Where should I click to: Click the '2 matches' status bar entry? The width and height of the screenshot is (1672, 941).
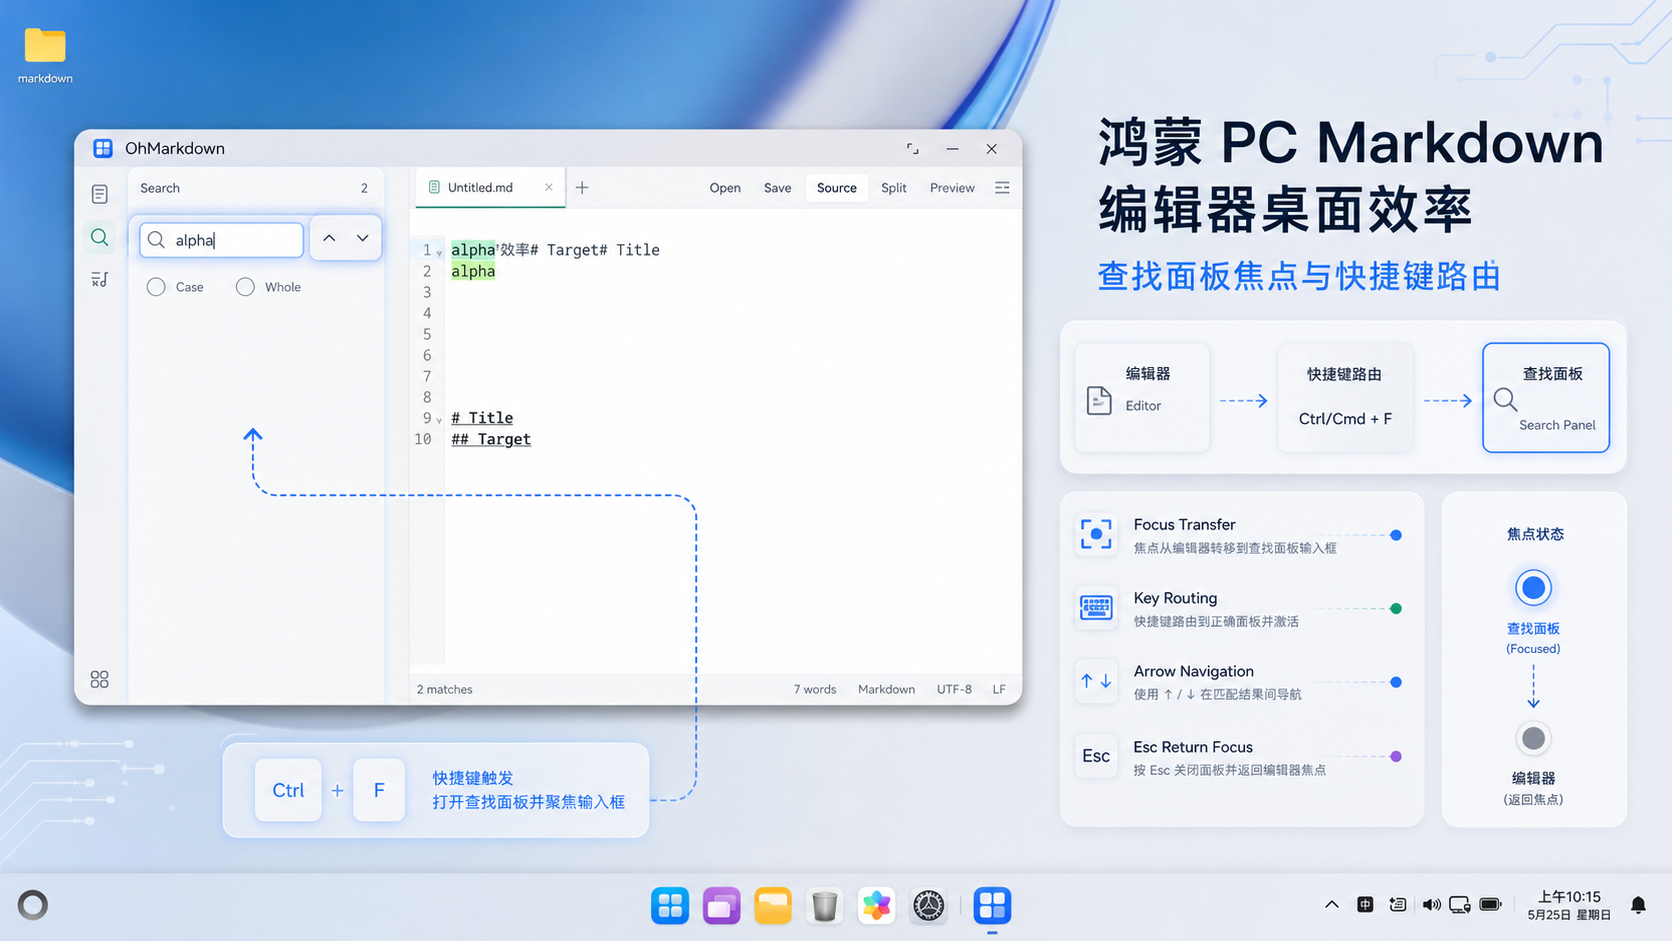pyautogui.click(x=445, y=689)
